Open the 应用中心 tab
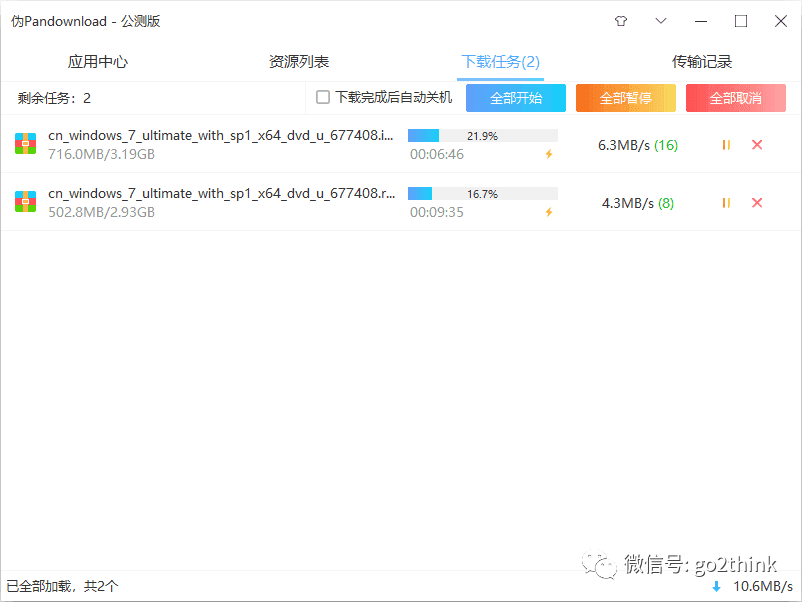Viewport: 802px width, 602px height. point(97,60)
